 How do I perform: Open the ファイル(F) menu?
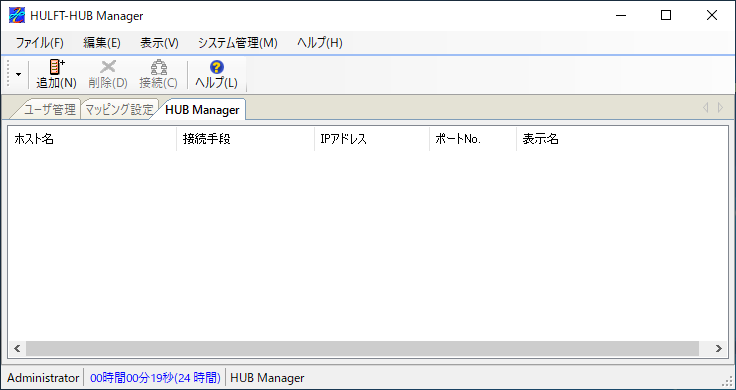click(39, 43)
